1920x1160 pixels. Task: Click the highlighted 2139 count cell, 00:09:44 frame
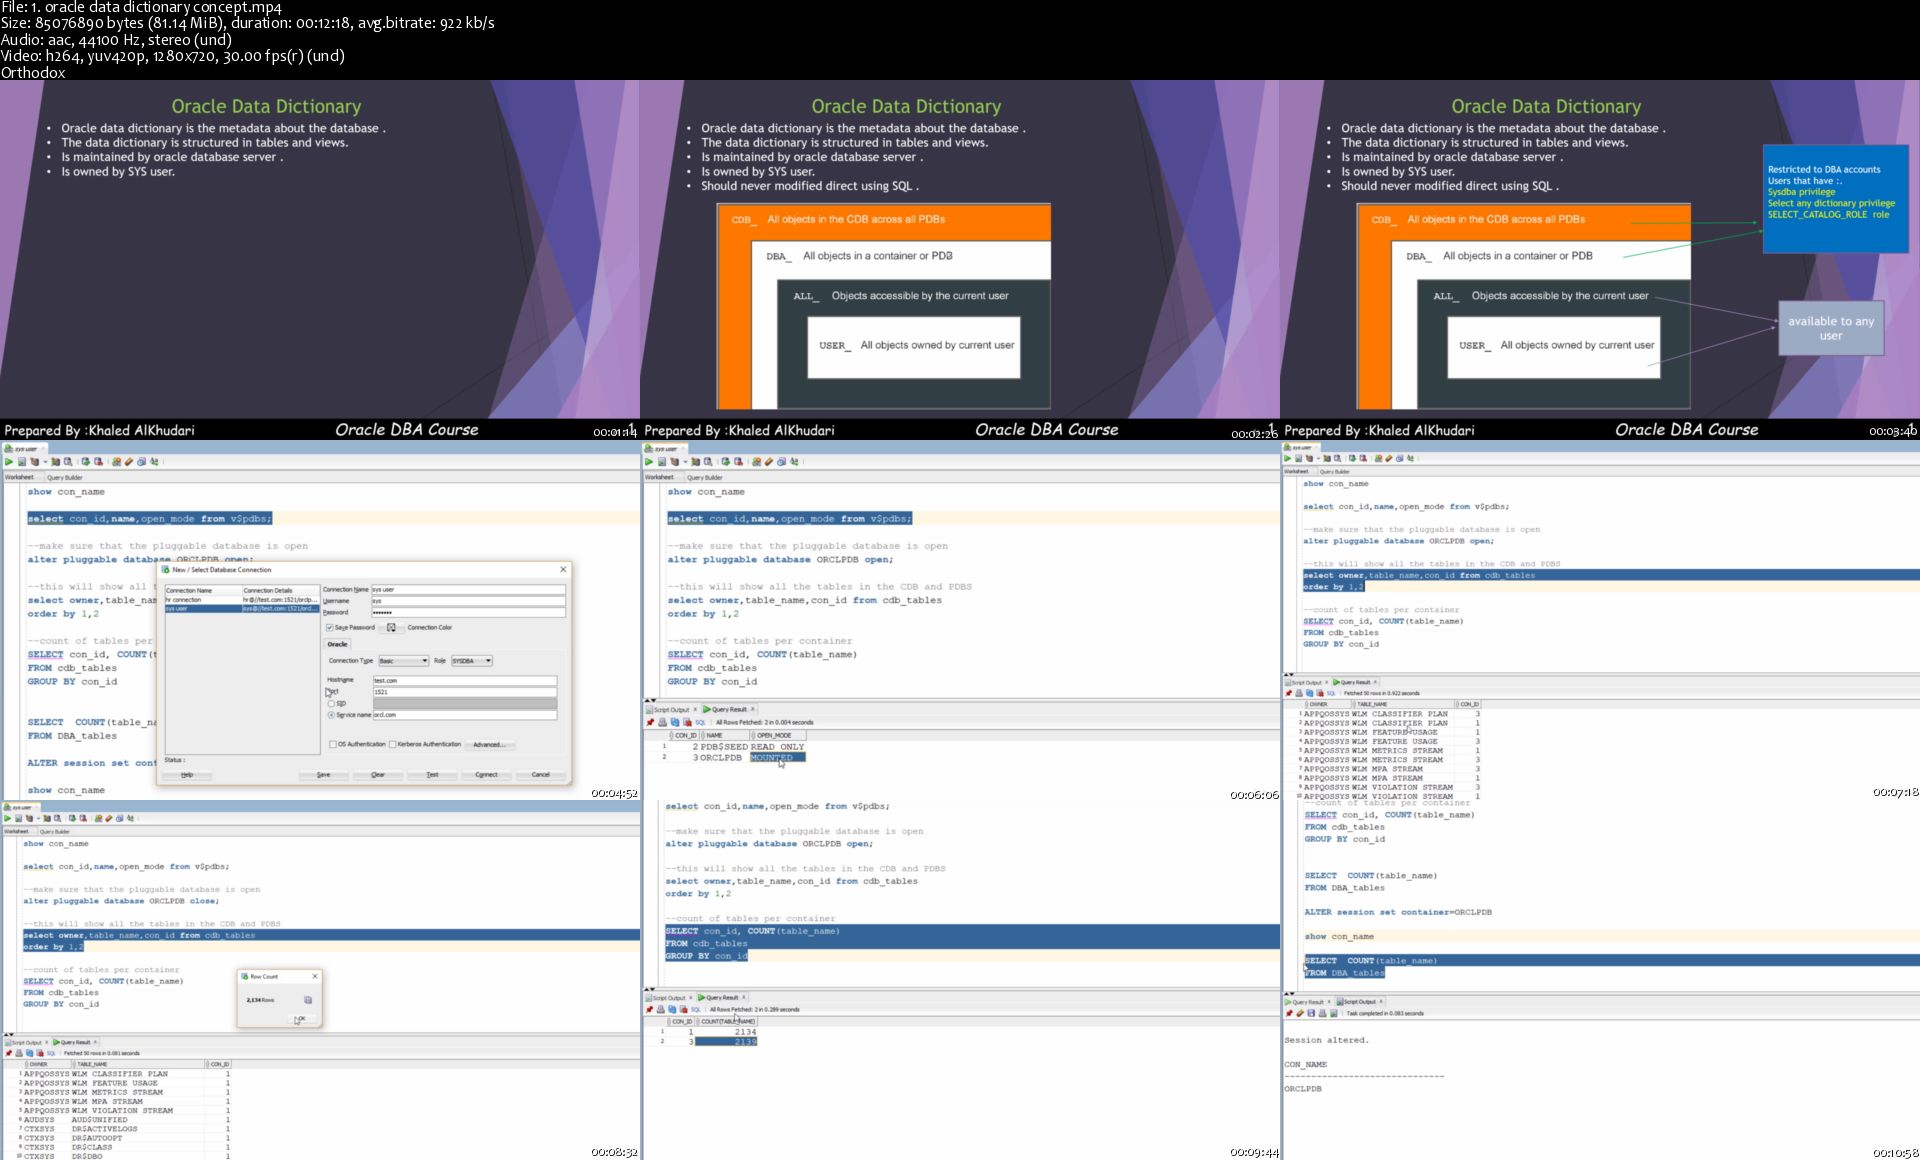click(726, 1041)
